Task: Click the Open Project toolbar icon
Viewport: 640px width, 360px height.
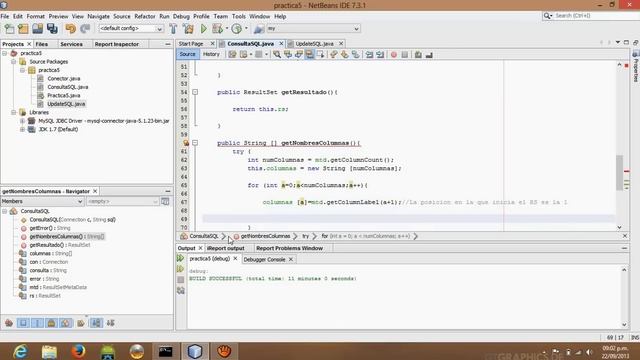Action: (38, 29)
